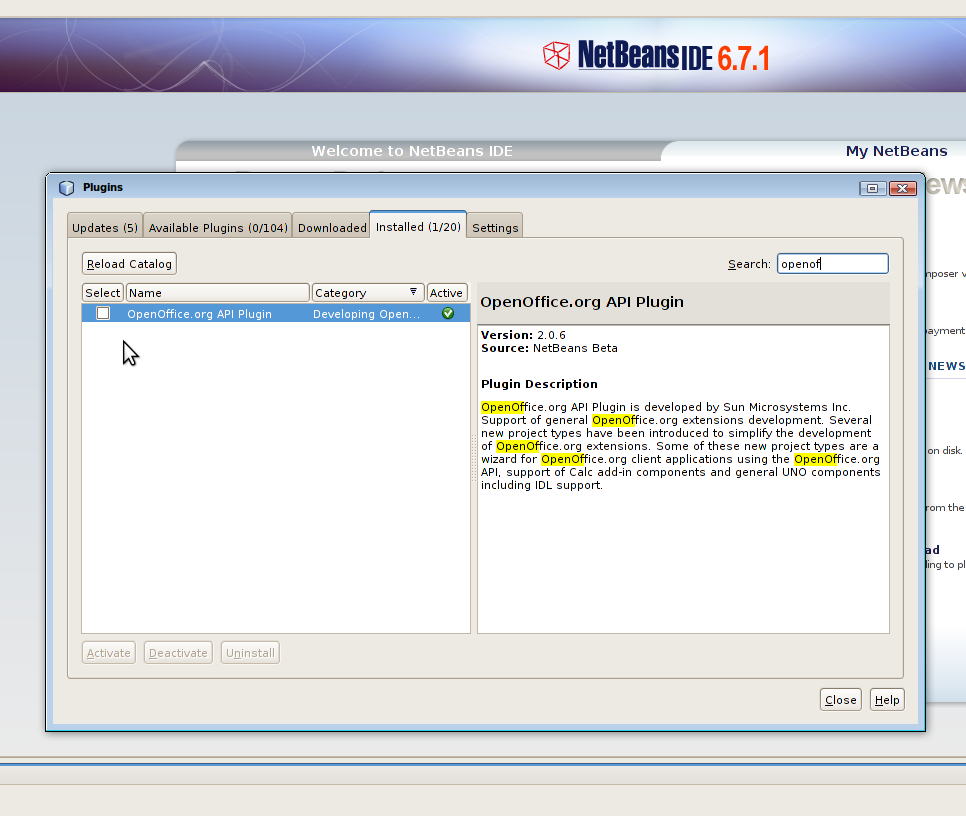Open Help for the Plugins dialog
The image size is (966, 816).
click(x=887, y=700)
